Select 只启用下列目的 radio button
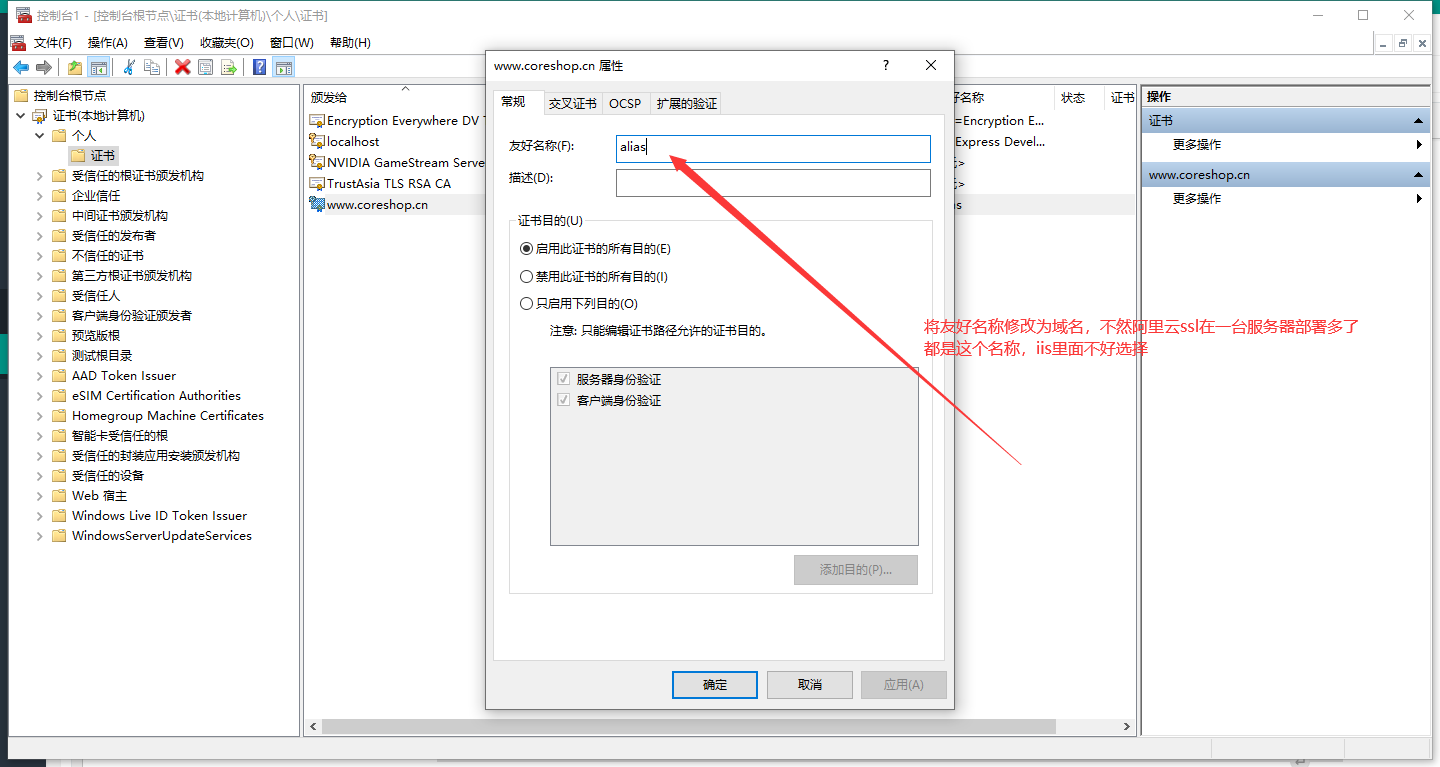1440x767 pixels. [x=527, y=304]
